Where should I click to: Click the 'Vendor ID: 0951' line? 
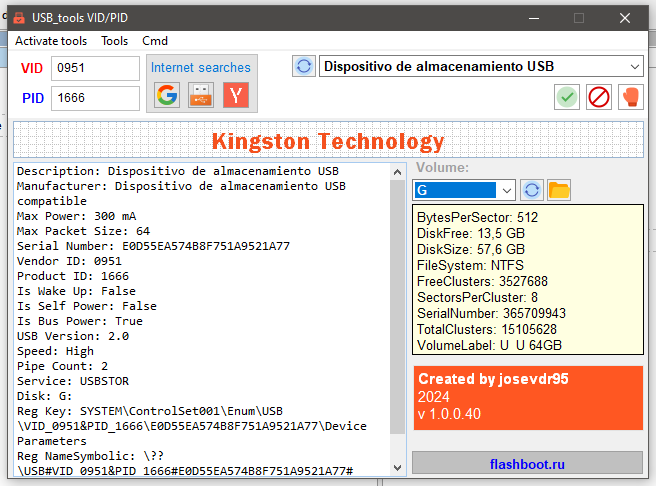click(69, 261)
